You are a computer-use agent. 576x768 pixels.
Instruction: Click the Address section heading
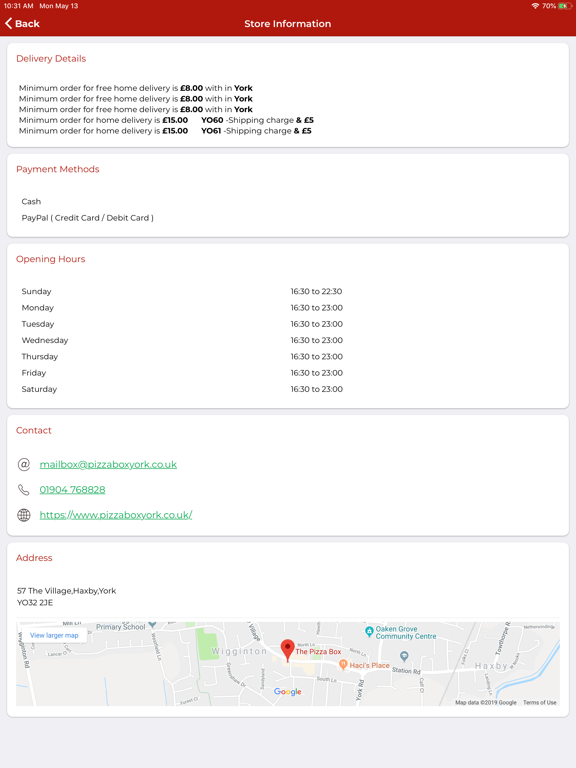coord(34,558)
